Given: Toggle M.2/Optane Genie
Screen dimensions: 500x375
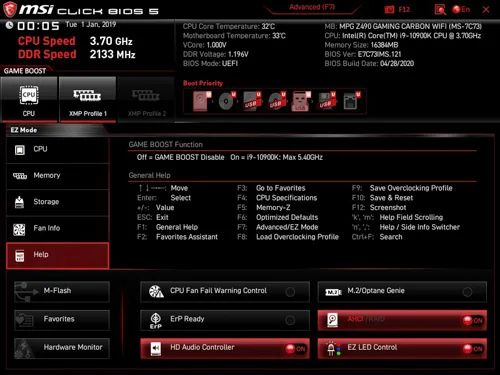Looking at the screenshot, I should (402, 291).
